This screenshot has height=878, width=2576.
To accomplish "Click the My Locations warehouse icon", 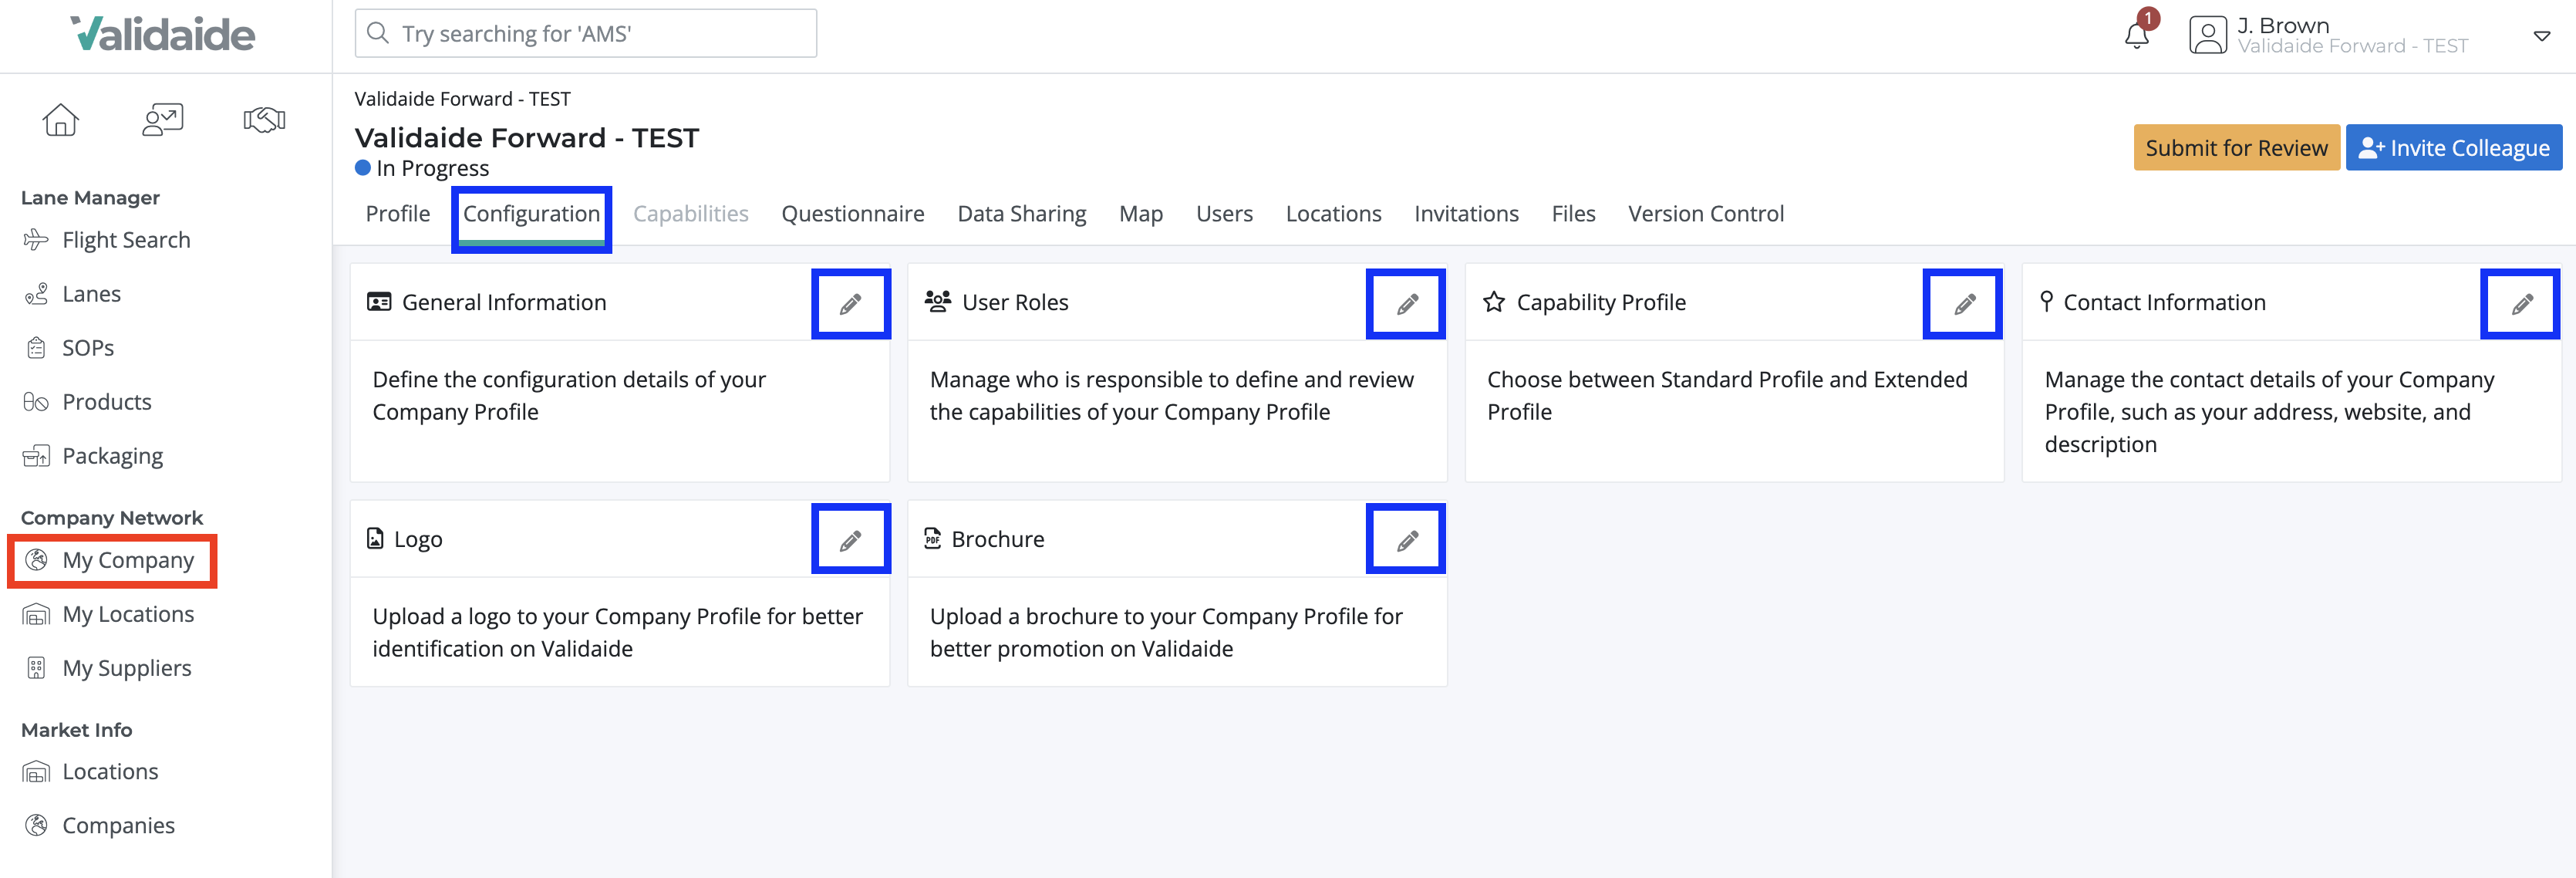I will pos(36,614).
